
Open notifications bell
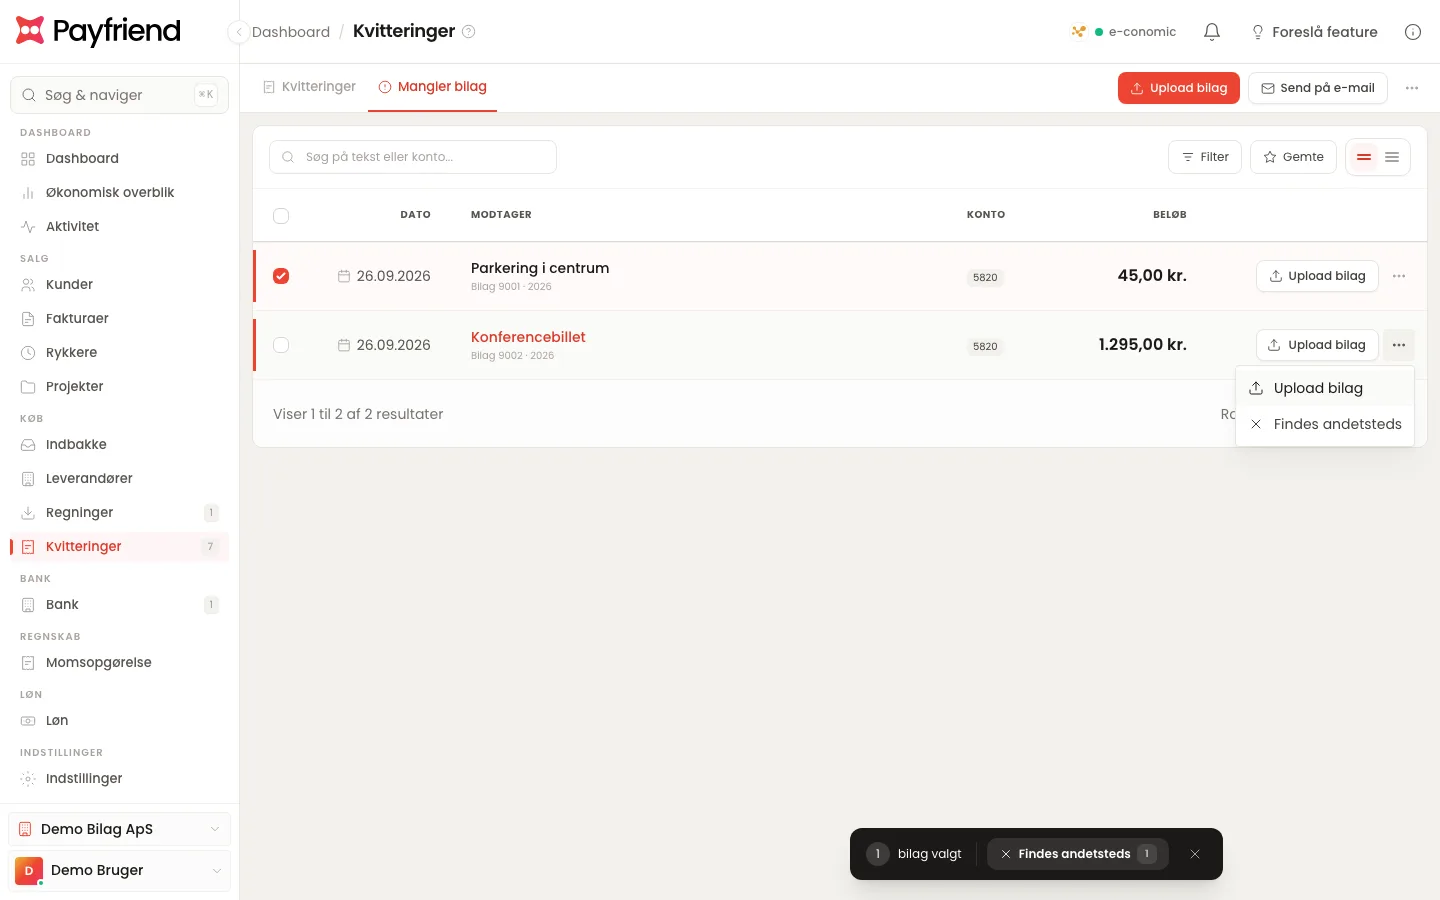point(1212,32)
